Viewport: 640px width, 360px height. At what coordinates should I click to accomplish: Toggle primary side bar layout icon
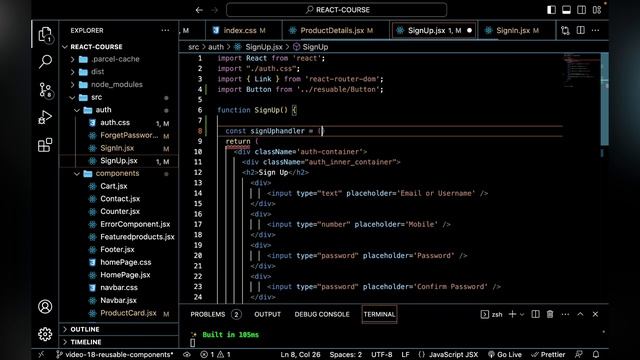[x=551, y=10]
